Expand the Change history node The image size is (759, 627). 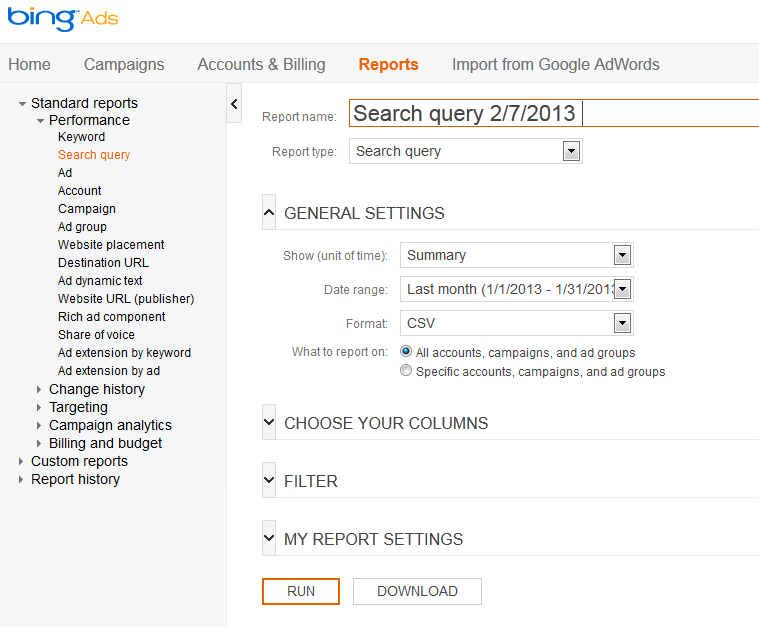39,389
